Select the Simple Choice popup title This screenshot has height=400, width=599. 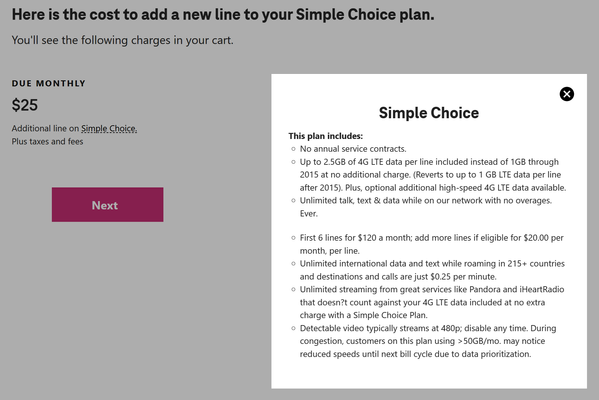click(429, 113)
